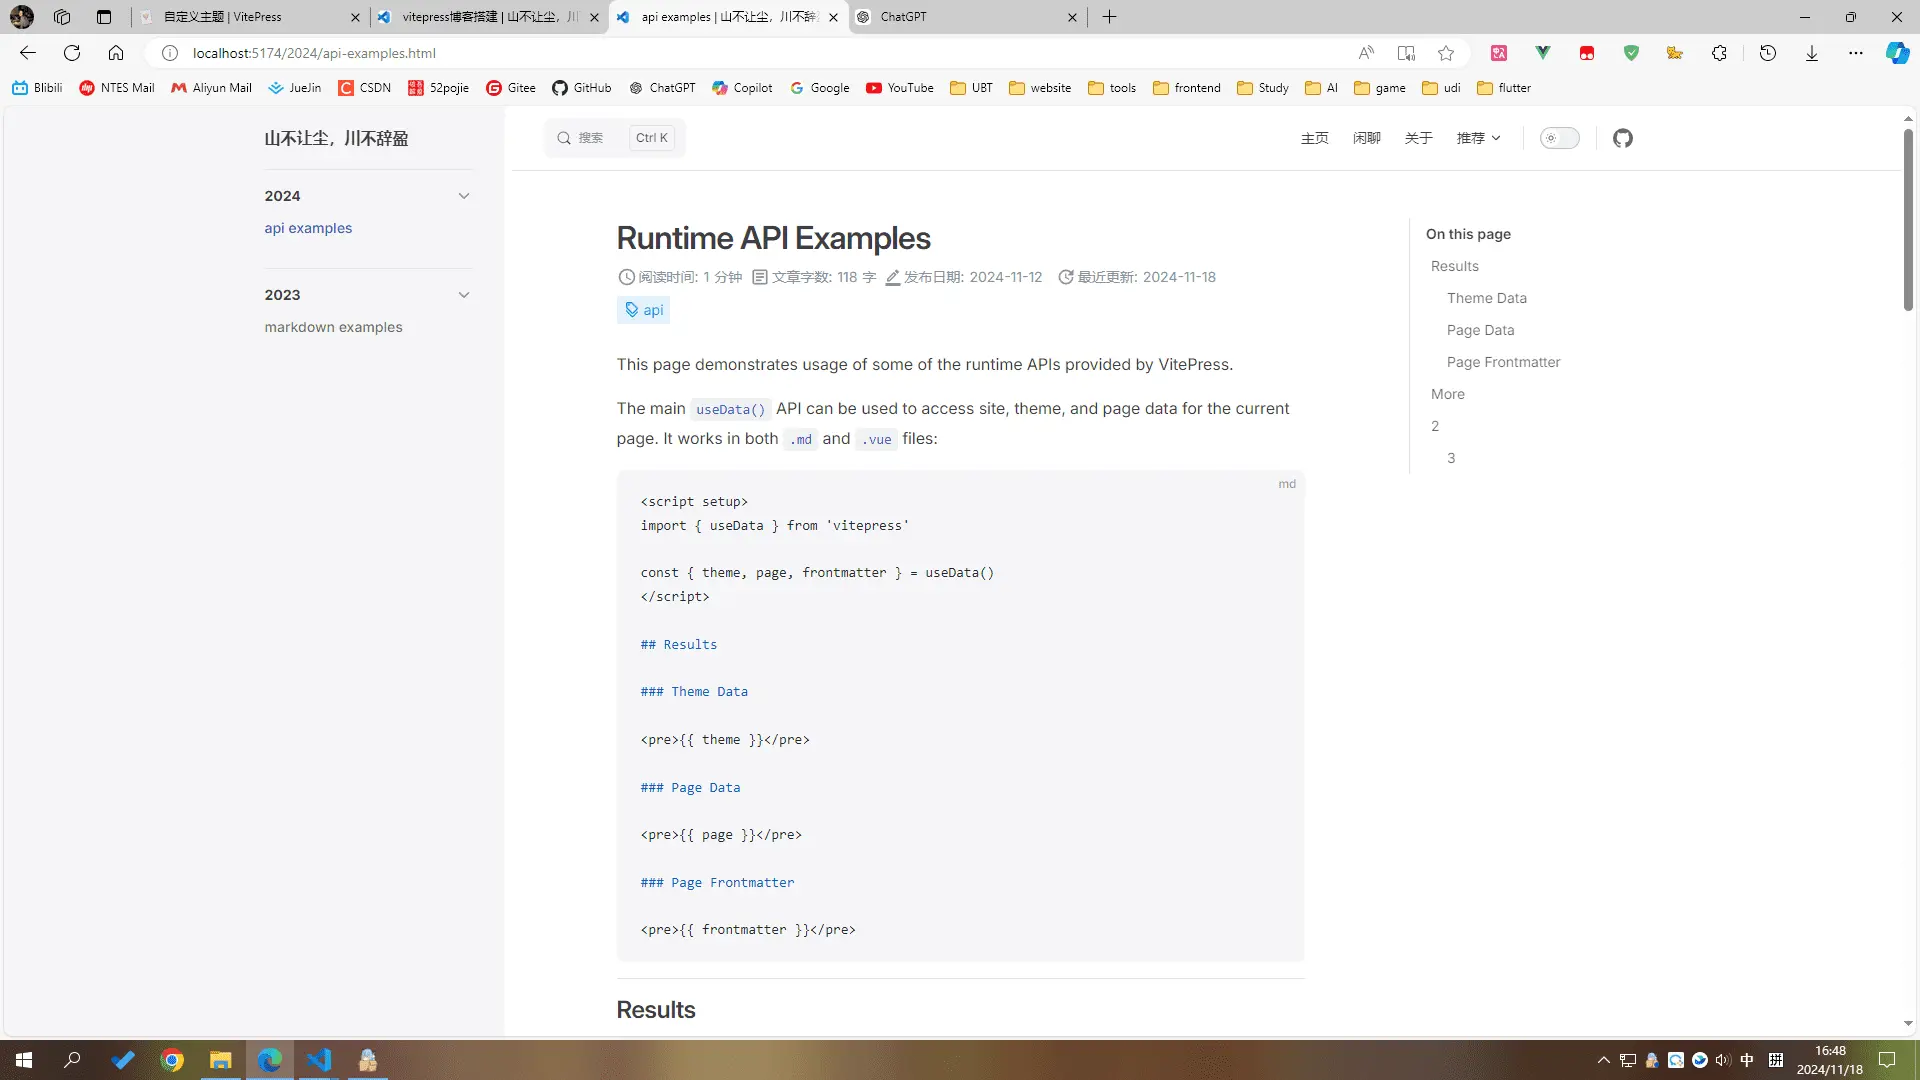Viewport: 1920px width, 1080px height.
Task: Collapse the 2024 sidebar section
Action: pyautogui.click(x=463, y=196)
